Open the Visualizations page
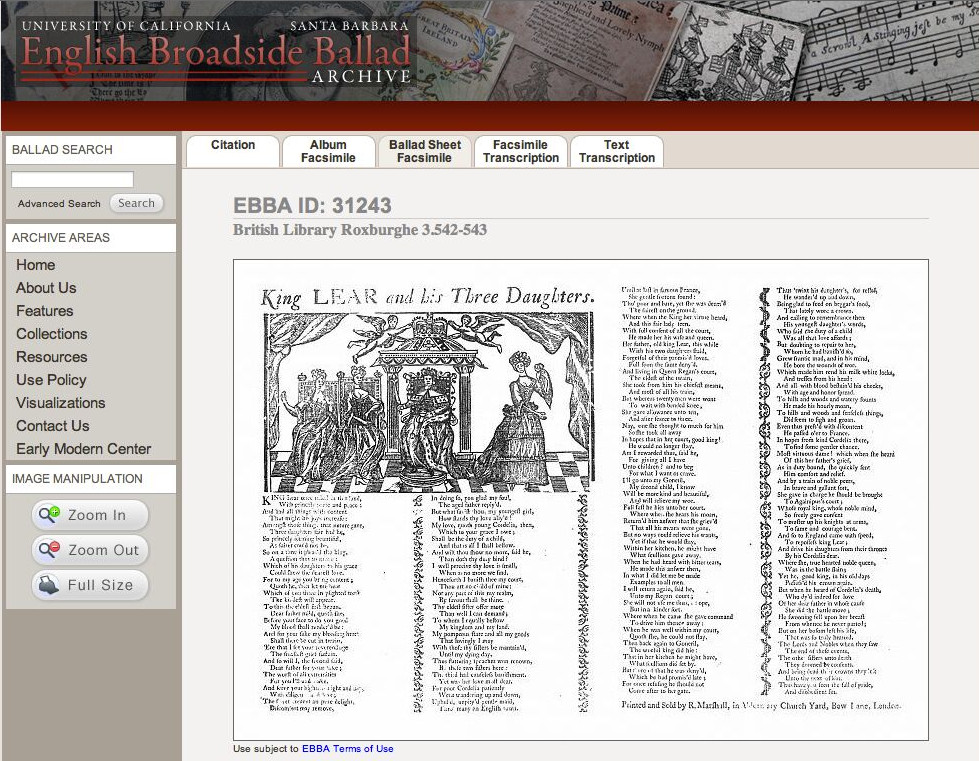The image size is (979, 761). tap(61, 403)
